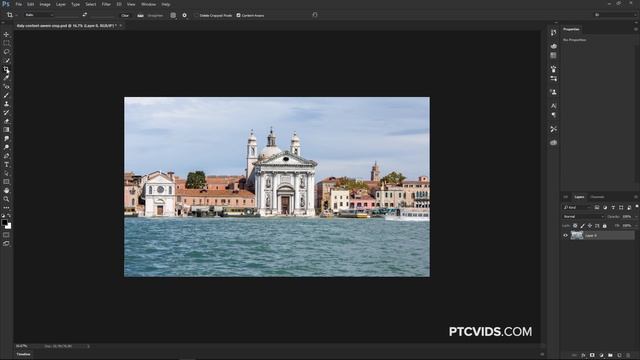640x360 pixels.
Task: Open the layer filter Kind dropdown
Action: tap(577, 208)
